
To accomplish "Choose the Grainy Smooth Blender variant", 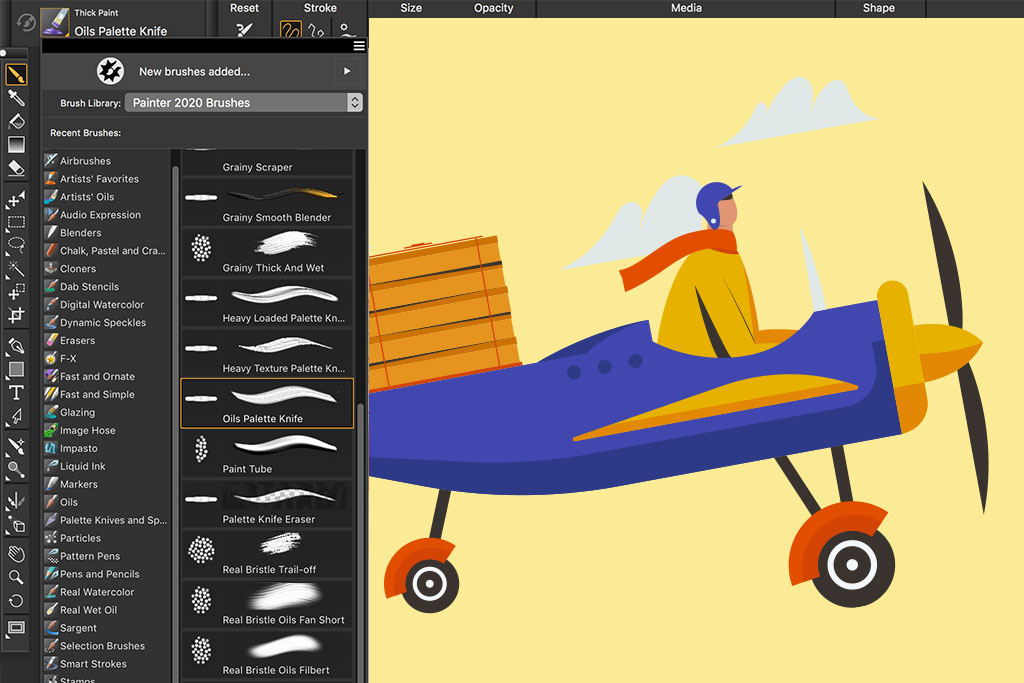I will (x=267, y=202).
